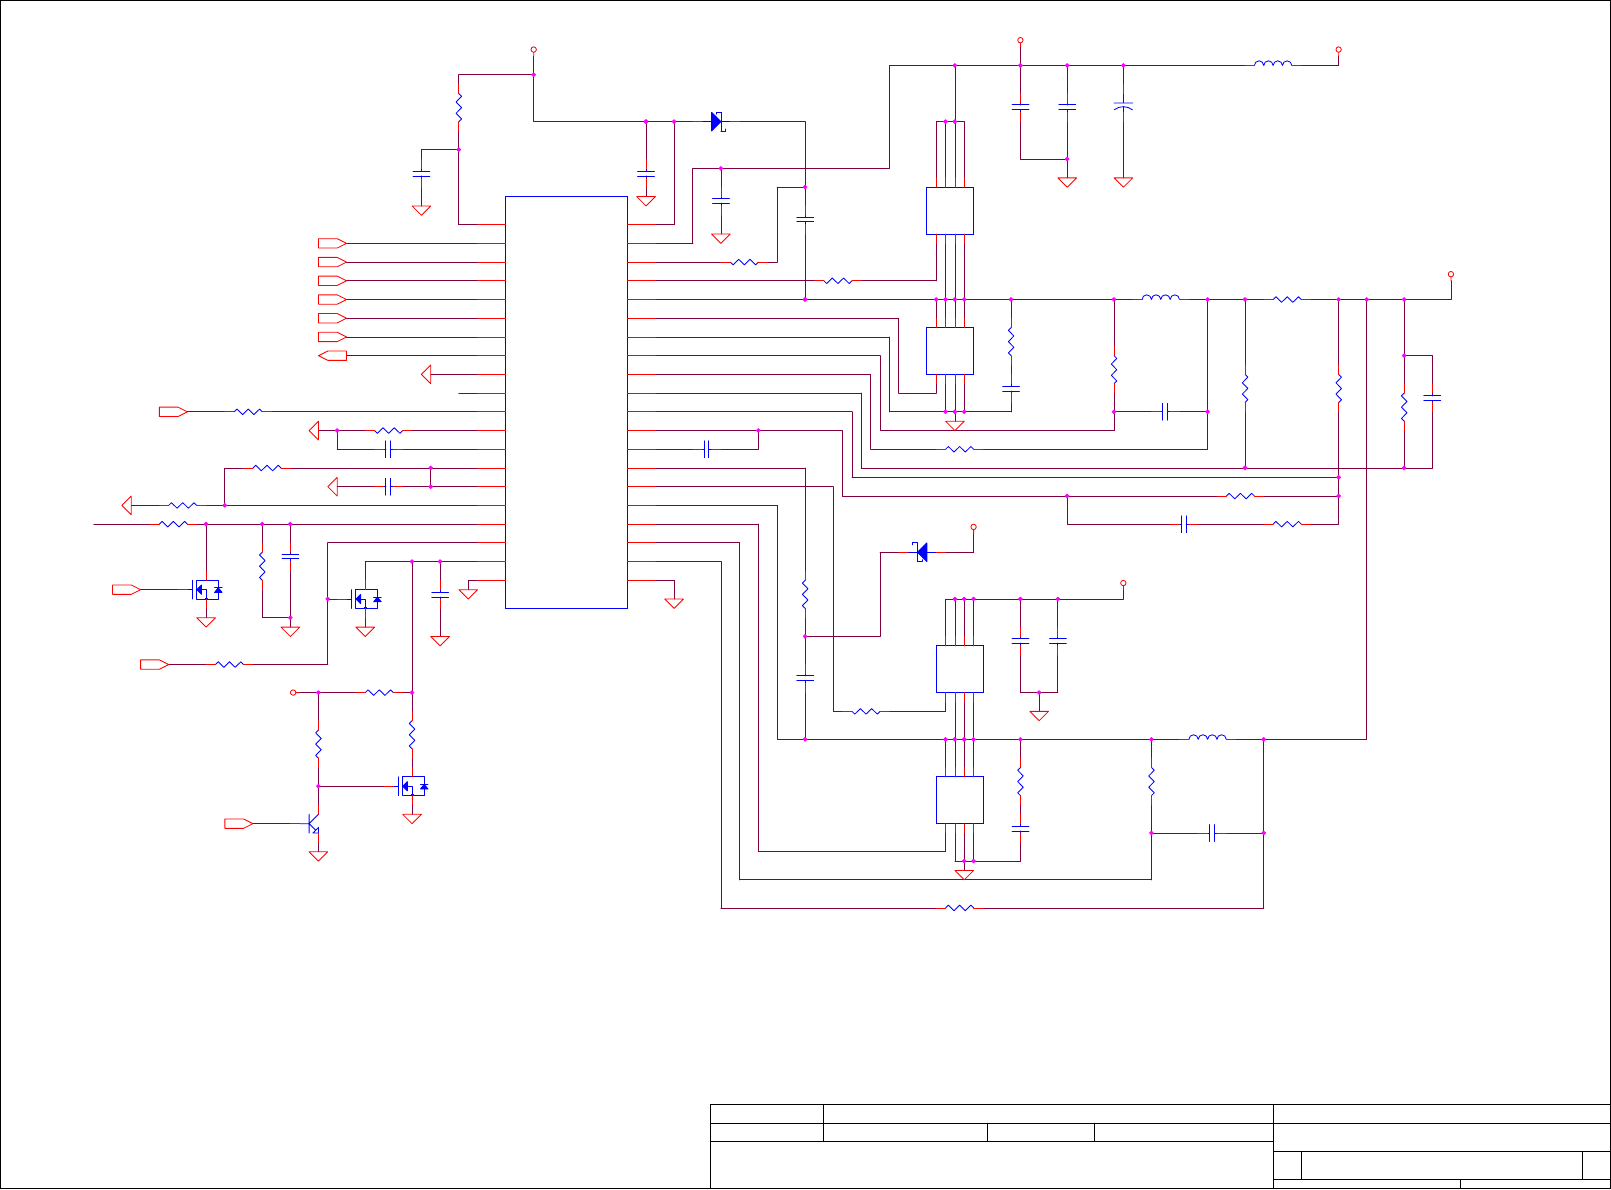Select the ground symbol under the bipolar transistor
1611x1190 pixels.
pos(318,856)
